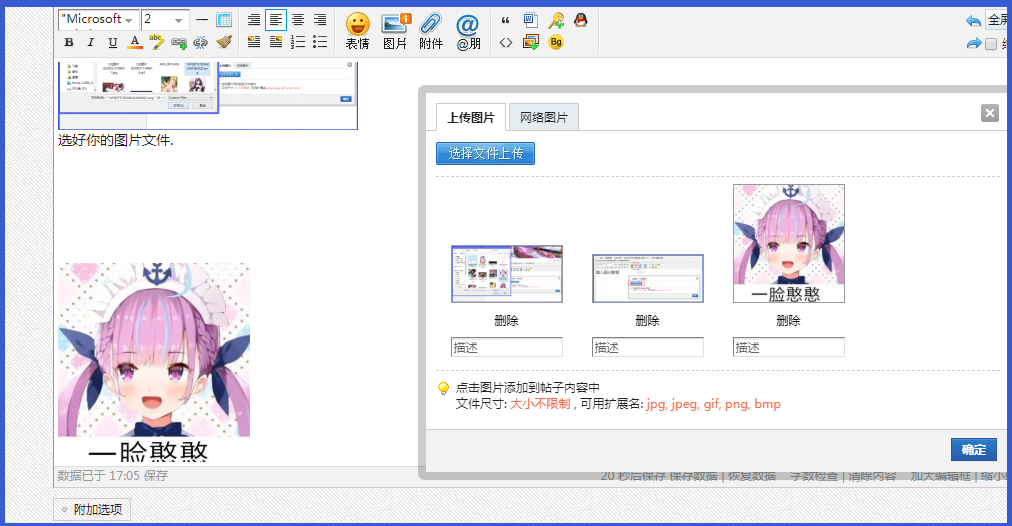The width and height of the screenshot is (1012, 526).
Task: Insert a table using the table icon
Action: [x=224, y=20]
